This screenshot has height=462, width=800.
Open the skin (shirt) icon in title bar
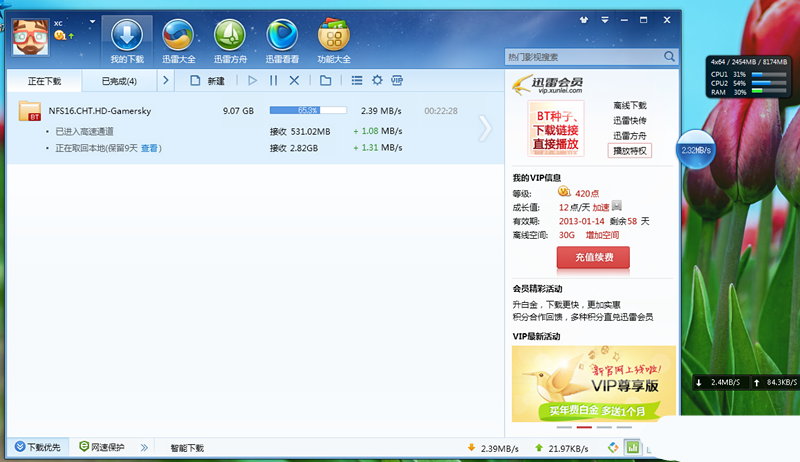pos(584,20)
